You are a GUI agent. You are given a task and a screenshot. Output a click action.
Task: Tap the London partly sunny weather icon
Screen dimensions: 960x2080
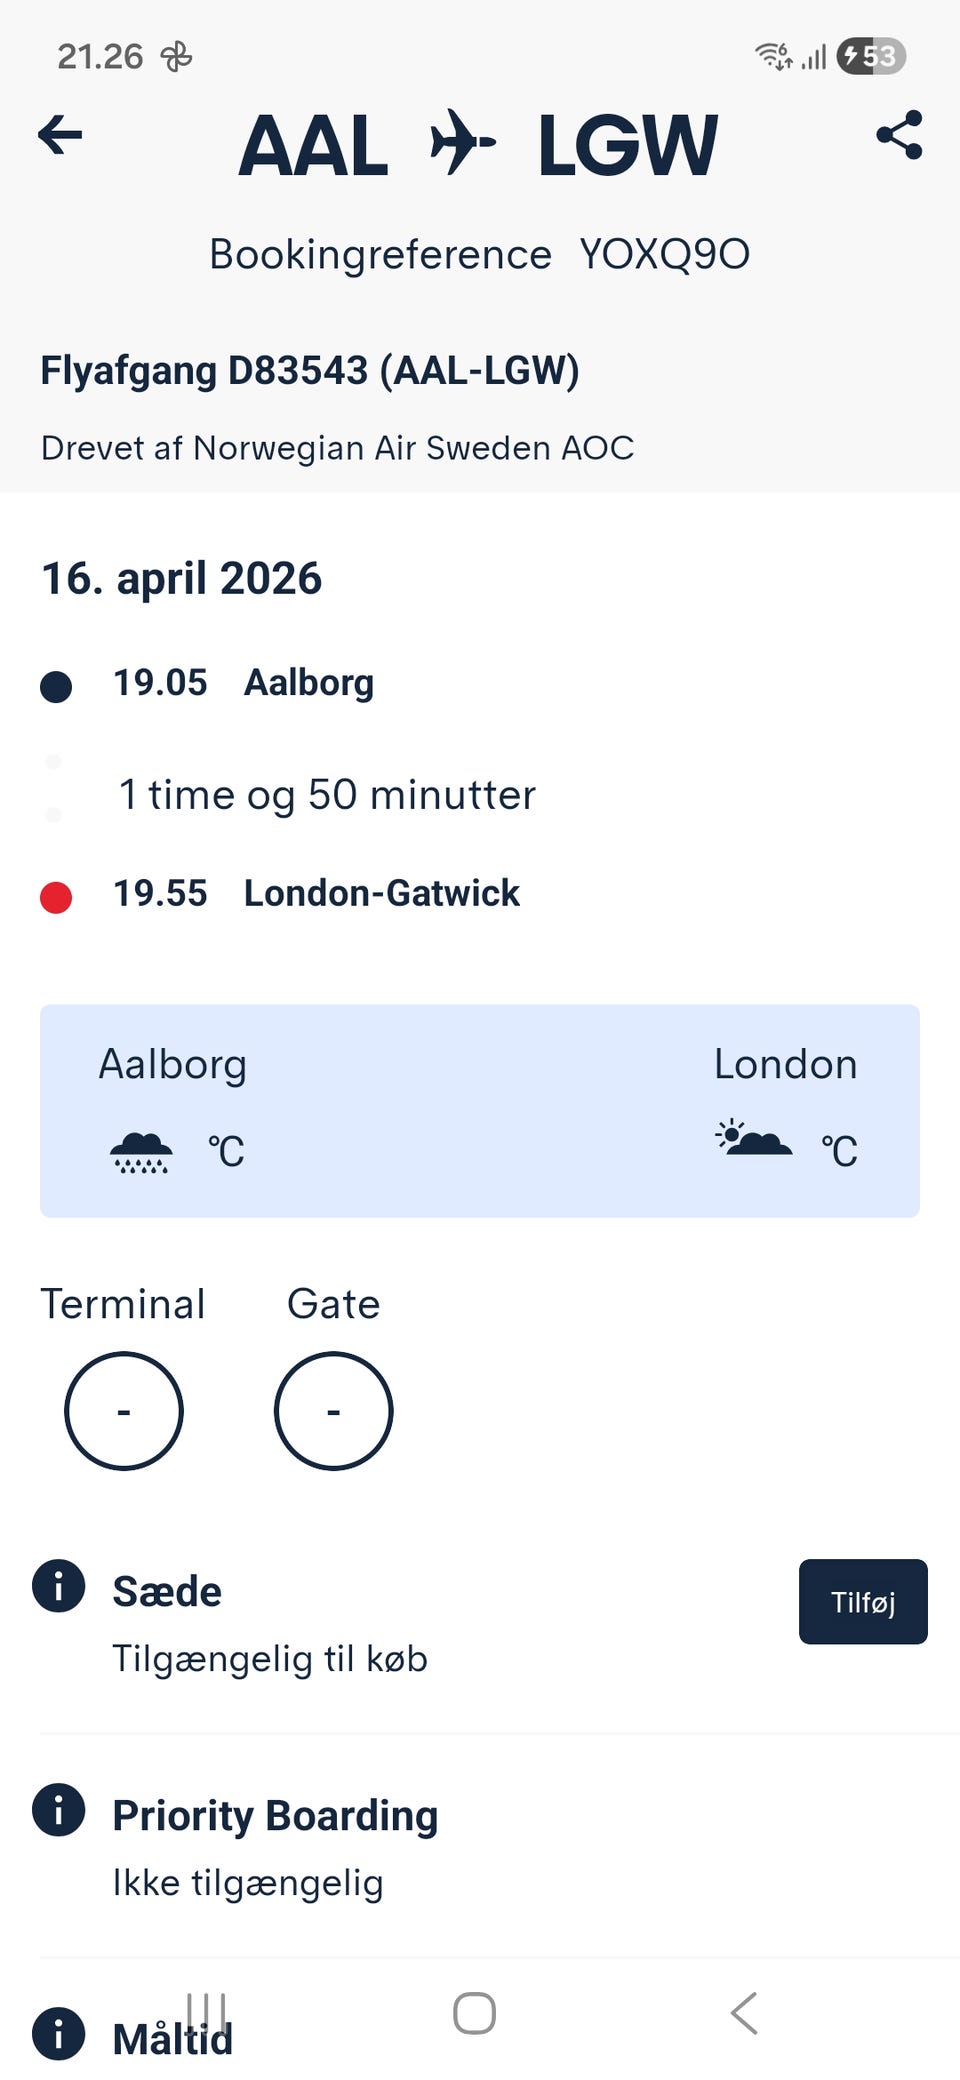pyautogui.click(x=754, y=1140)
